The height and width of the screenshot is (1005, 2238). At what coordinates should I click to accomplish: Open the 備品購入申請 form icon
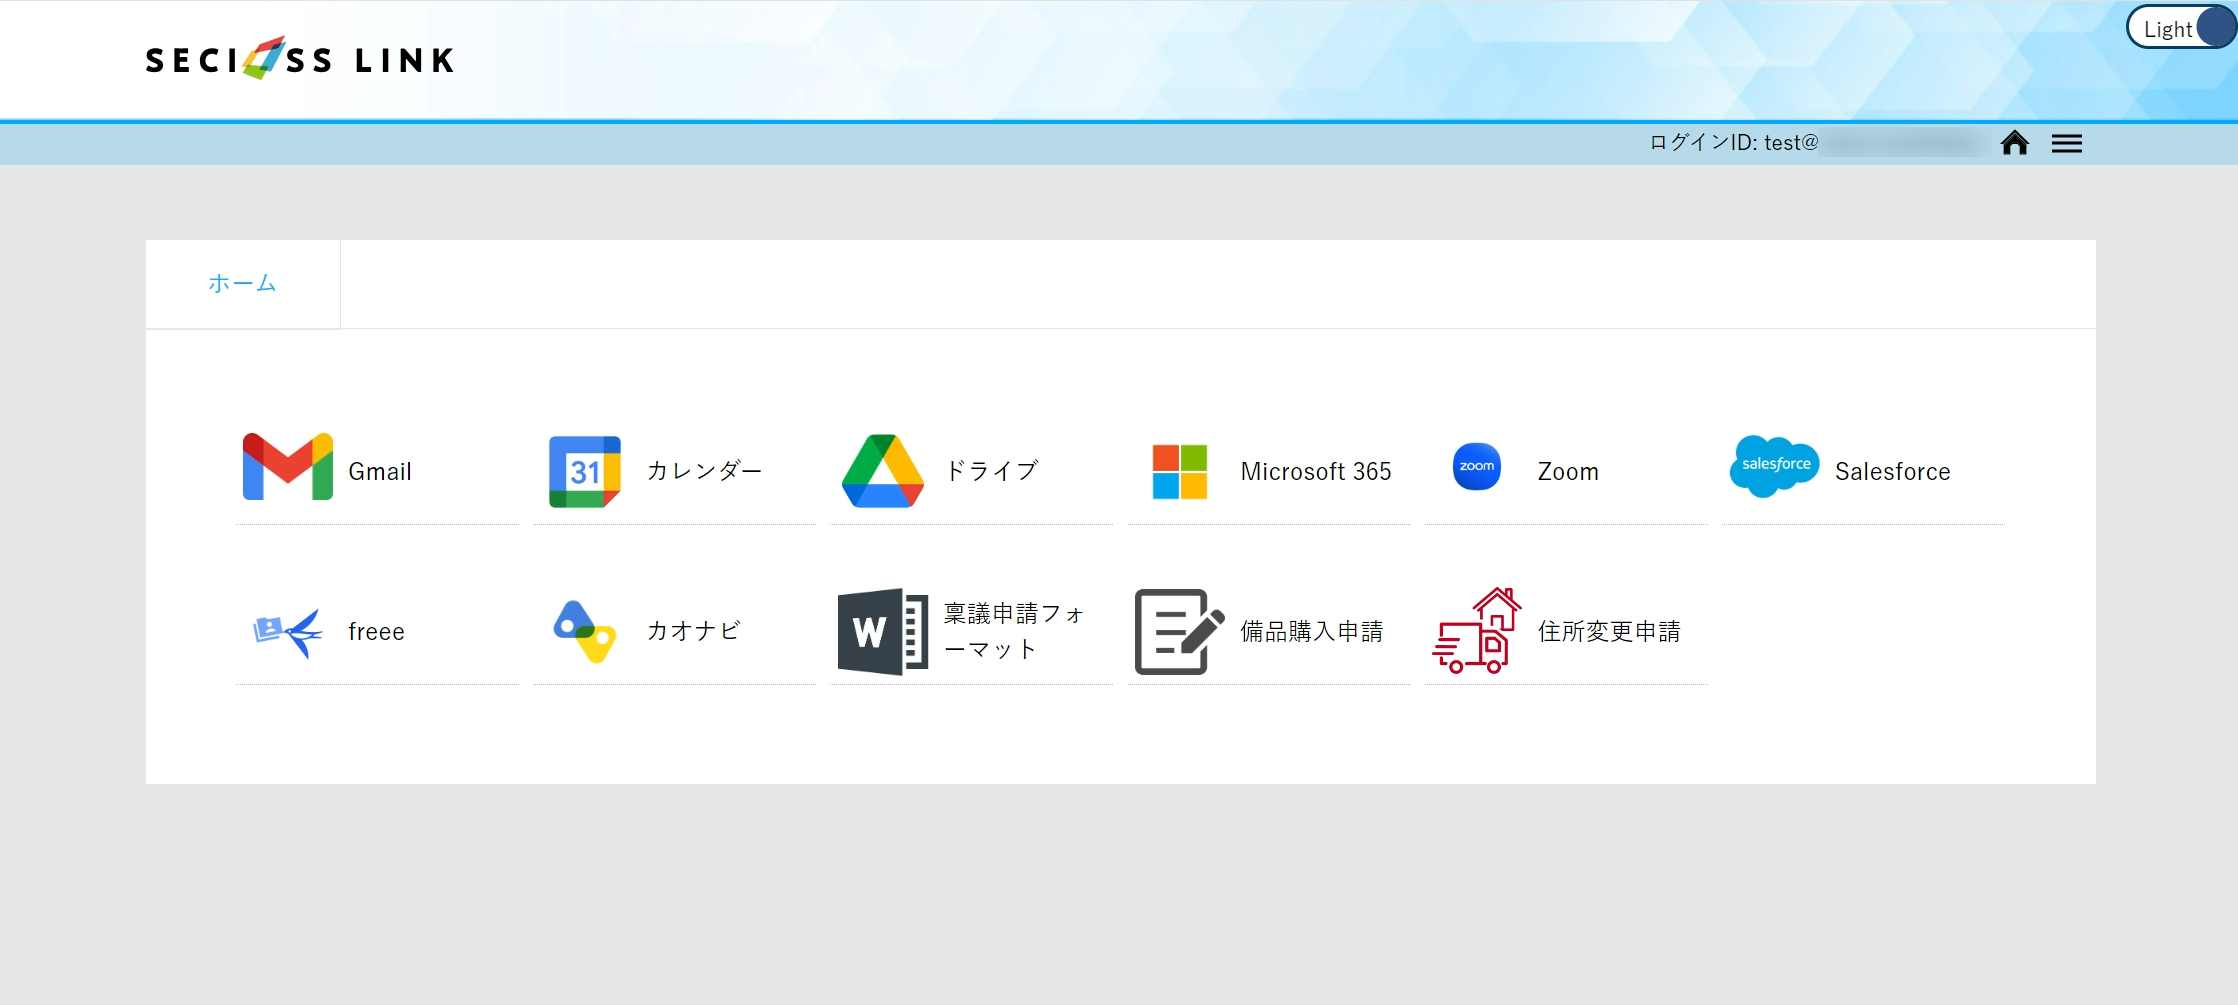[1180, 631]
